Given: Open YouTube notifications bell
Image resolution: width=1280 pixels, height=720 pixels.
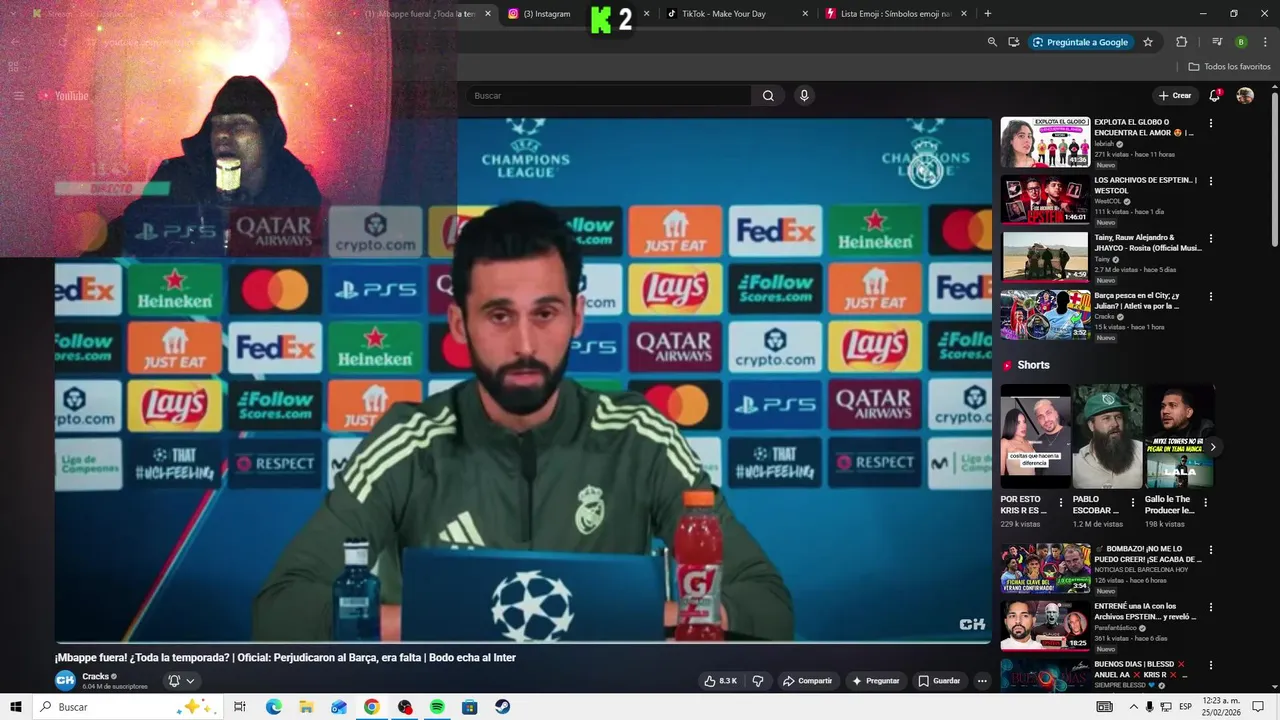Looking at the screenshot, I should click(1214, 96).
